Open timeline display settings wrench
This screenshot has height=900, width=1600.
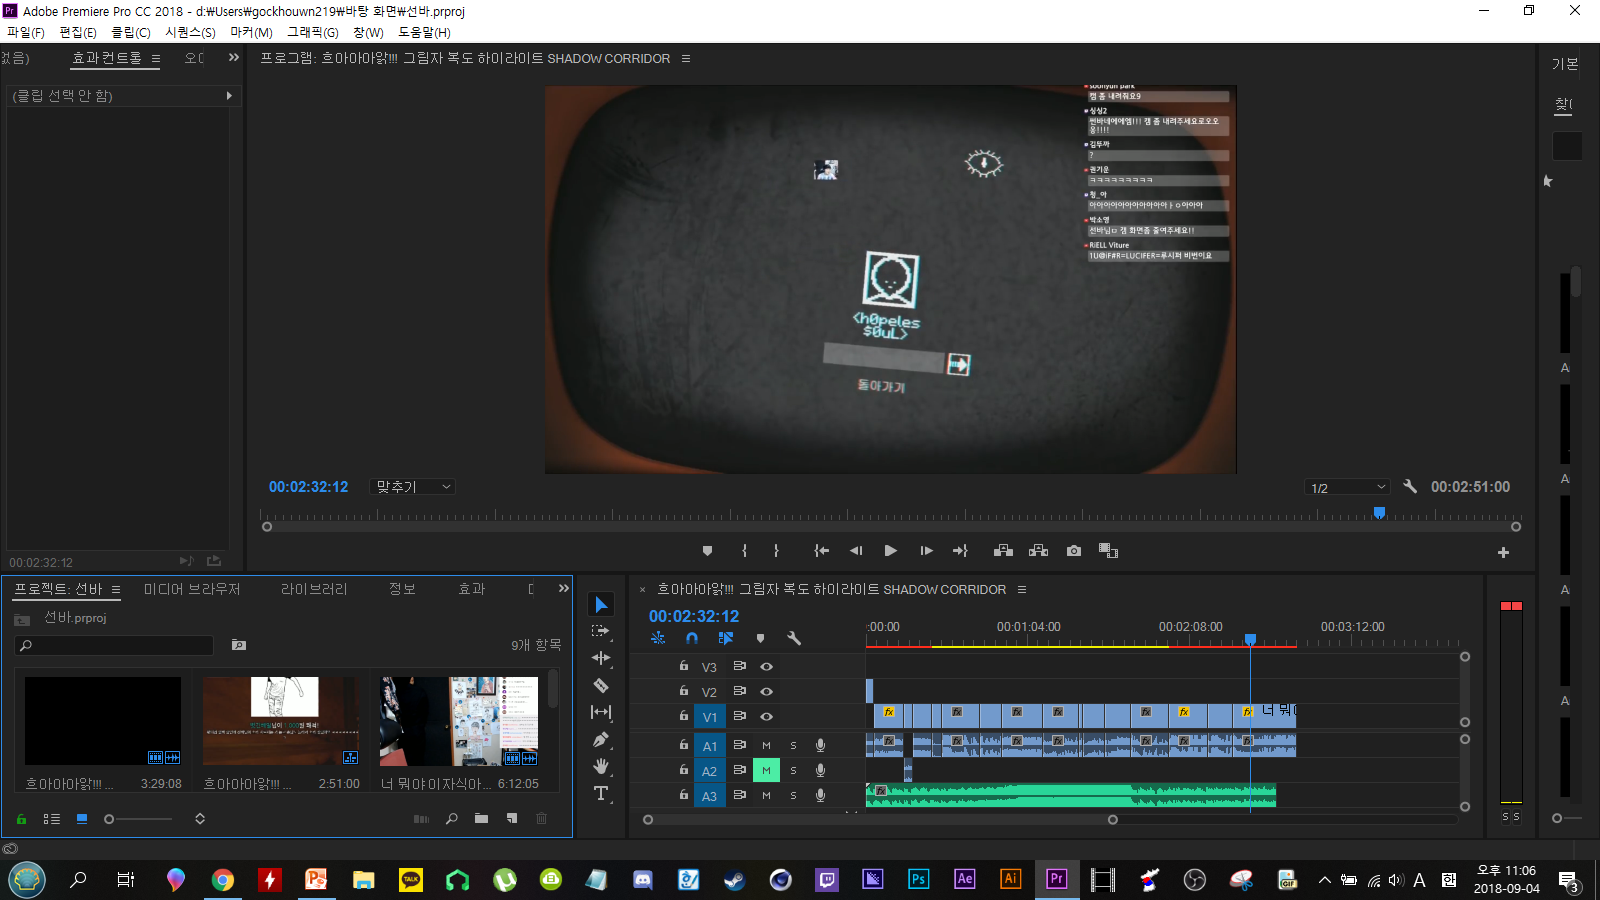(x=794, y=638)
